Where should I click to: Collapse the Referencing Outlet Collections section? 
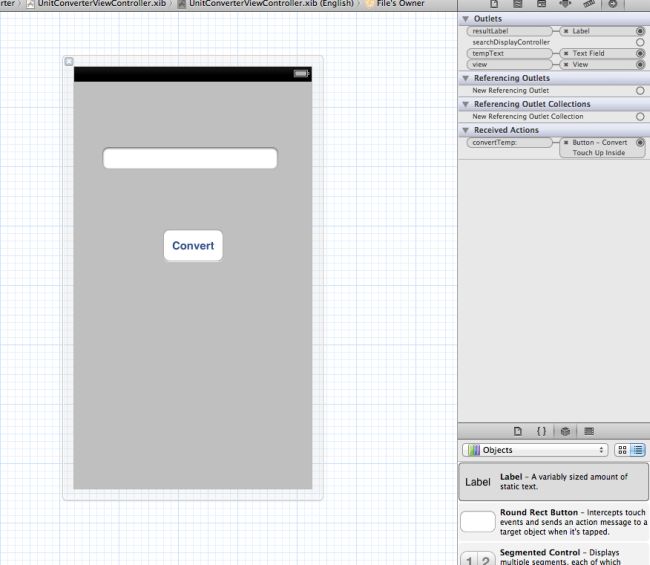click(x=466, y=104)
